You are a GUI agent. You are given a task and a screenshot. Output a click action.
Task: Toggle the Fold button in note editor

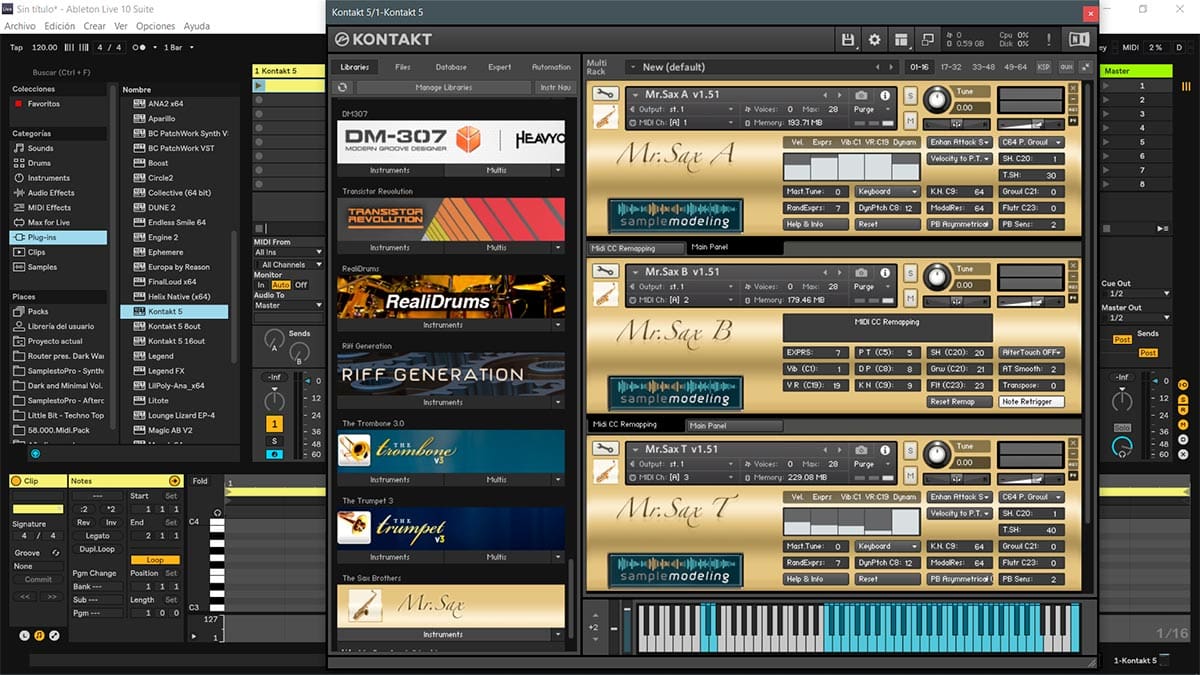(x=200, y=481)
